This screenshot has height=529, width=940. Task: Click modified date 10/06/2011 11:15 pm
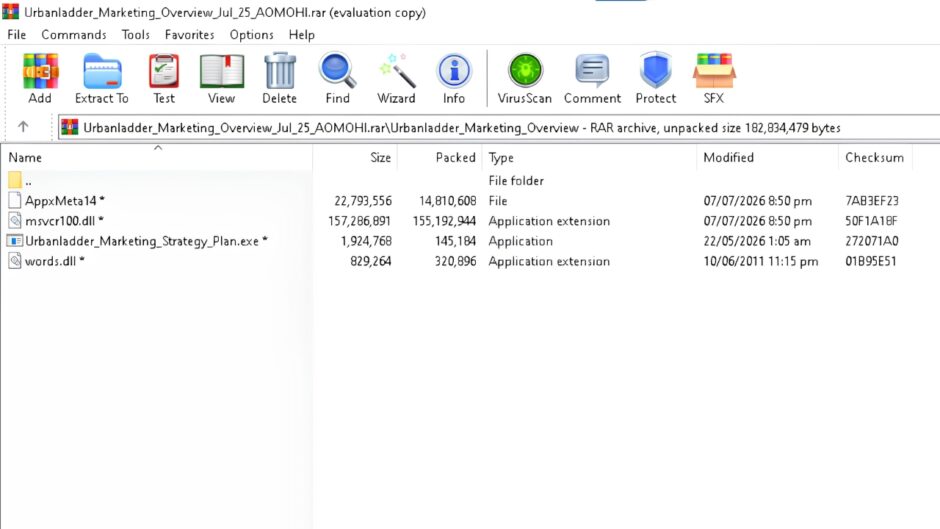point(760,261)
